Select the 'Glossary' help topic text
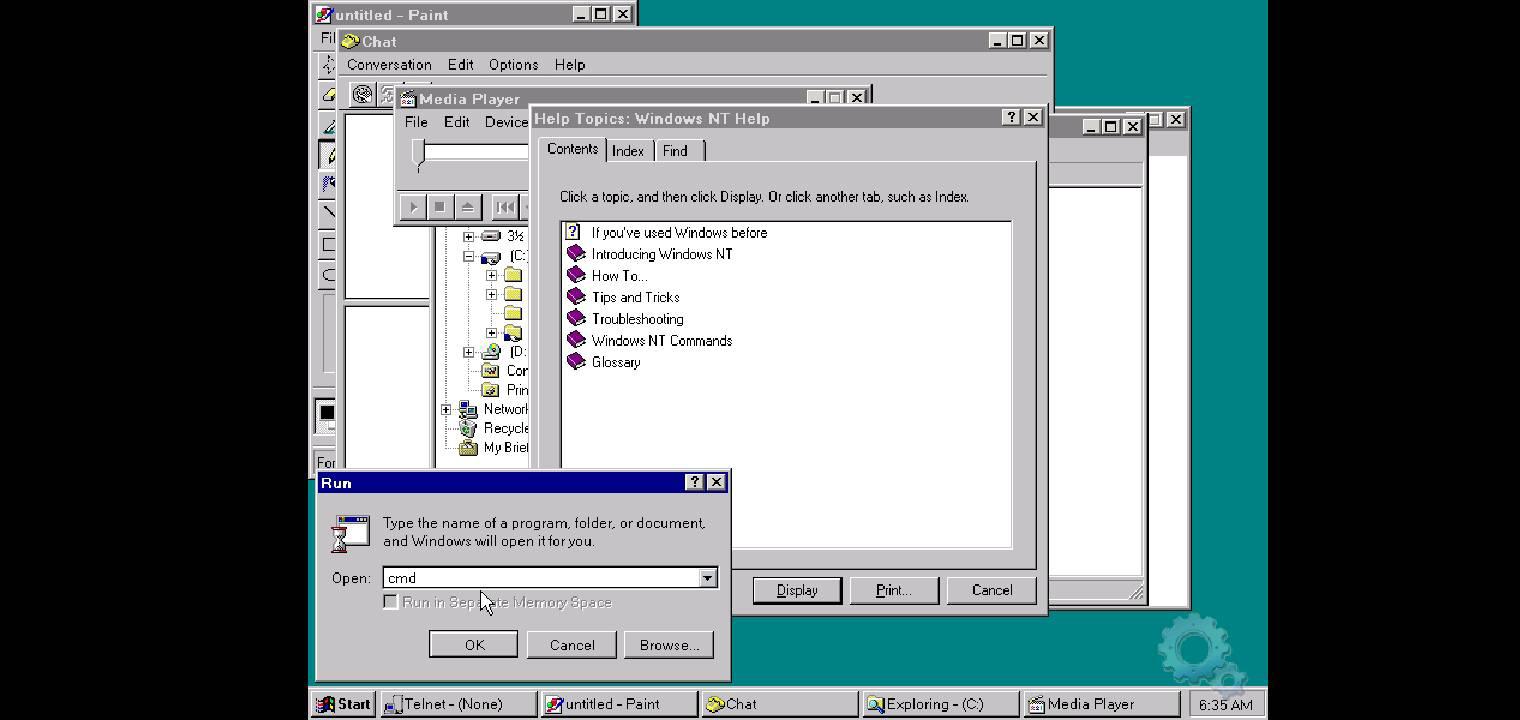The image size is (1520, 720). 615,362
